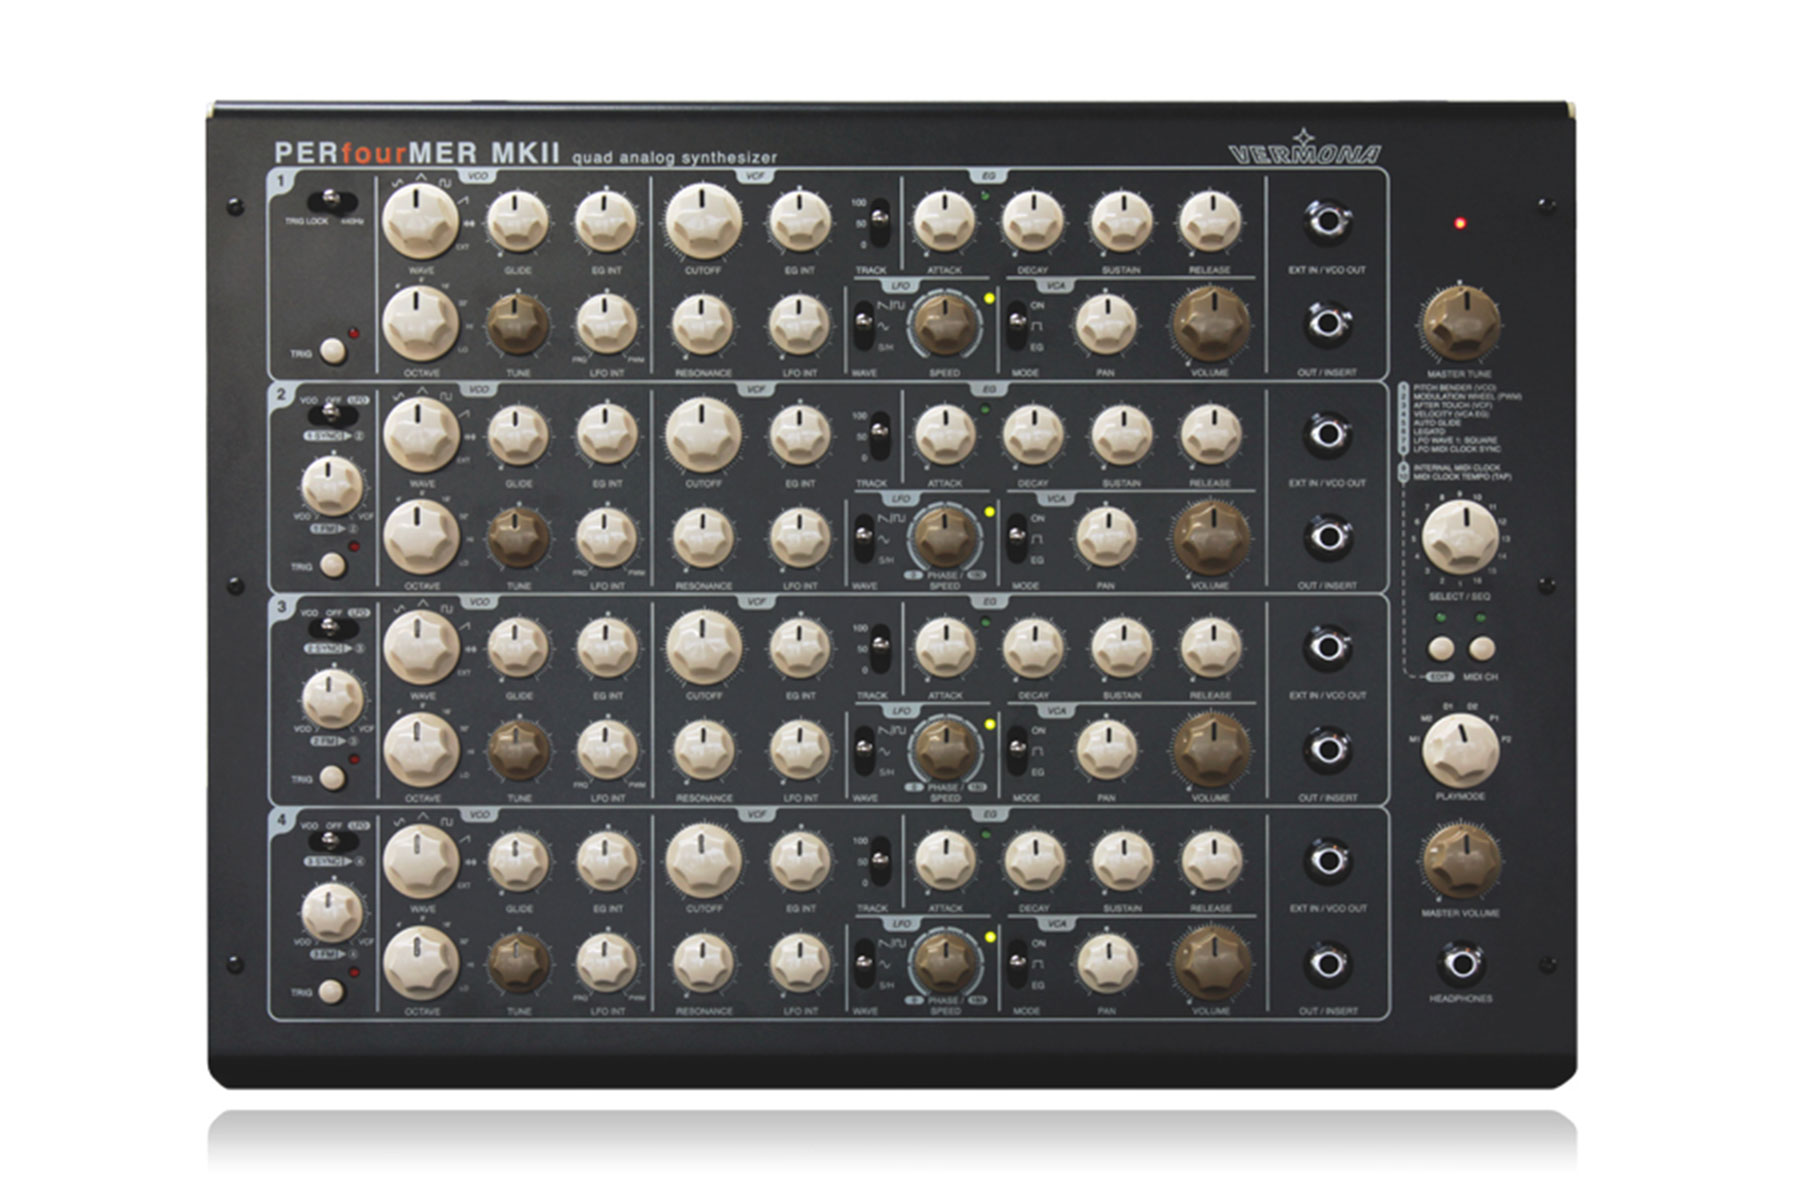The width and height of the screenshot is (1800, 1200).
Task: Click the EDIT button under SELECT / SEQ
Action: tap(1441, 648)
